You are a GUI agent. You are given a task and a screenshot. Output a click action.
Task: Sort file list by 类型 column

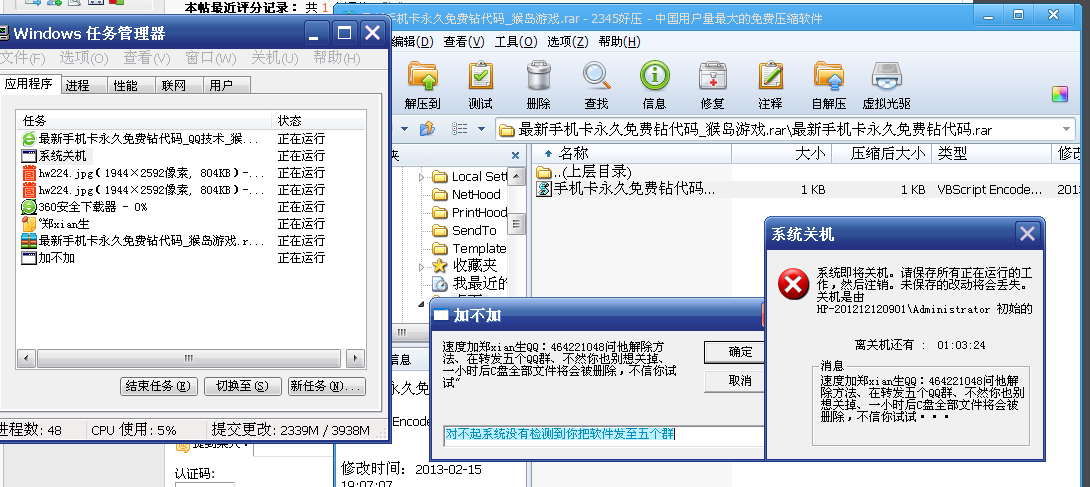click(993, 153)
